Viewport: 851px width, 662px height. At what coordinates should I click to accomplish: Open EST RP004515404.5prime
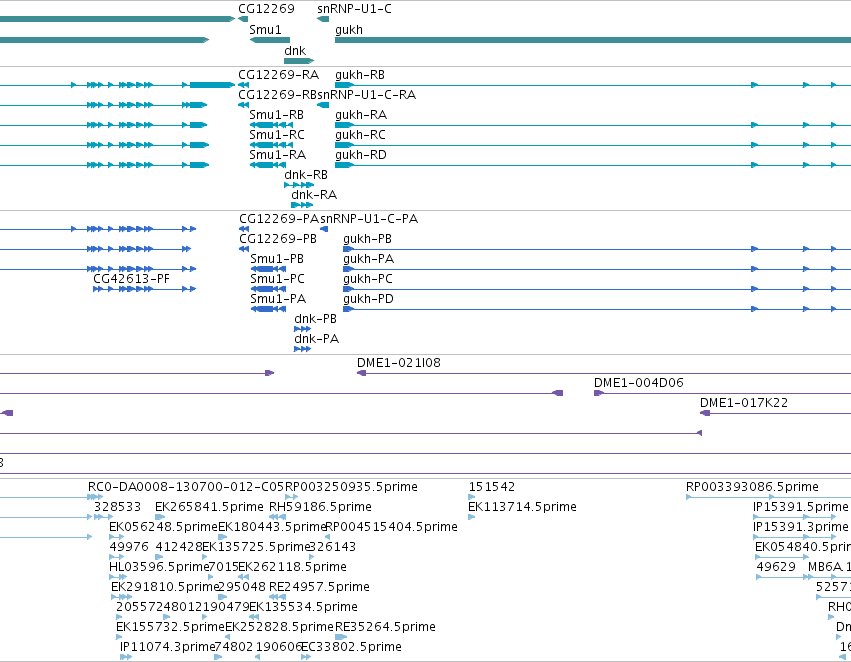click(391, 527)
